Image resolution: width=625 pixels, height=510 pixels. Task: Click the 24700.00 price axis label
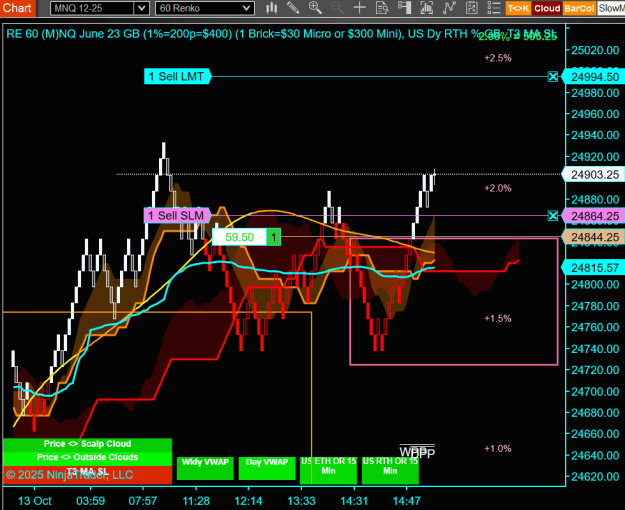[x=595, y=392]
